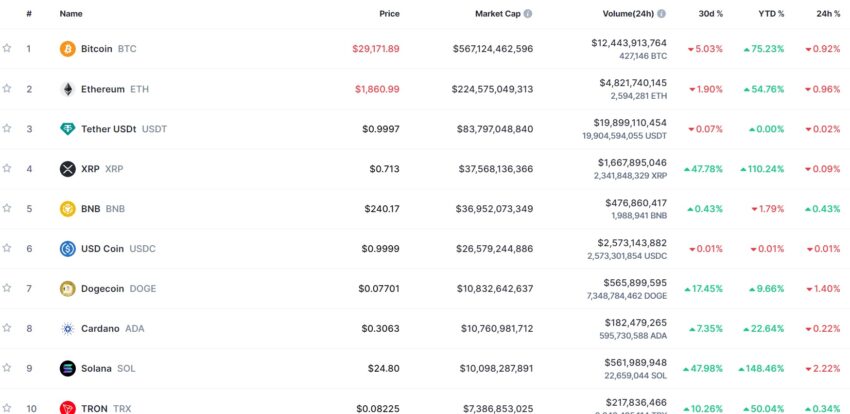Image resolution: width=850 pixels, height=414 pixels.
Task: Click the XRP logo icon
Action: pos(68,169)
